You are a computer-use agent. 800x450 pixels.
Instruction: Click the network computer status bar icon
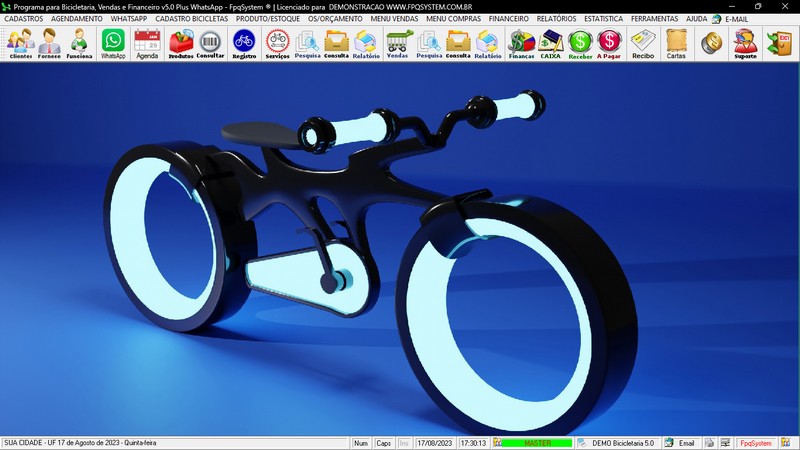pyautogui.click(x=724, y=443)
